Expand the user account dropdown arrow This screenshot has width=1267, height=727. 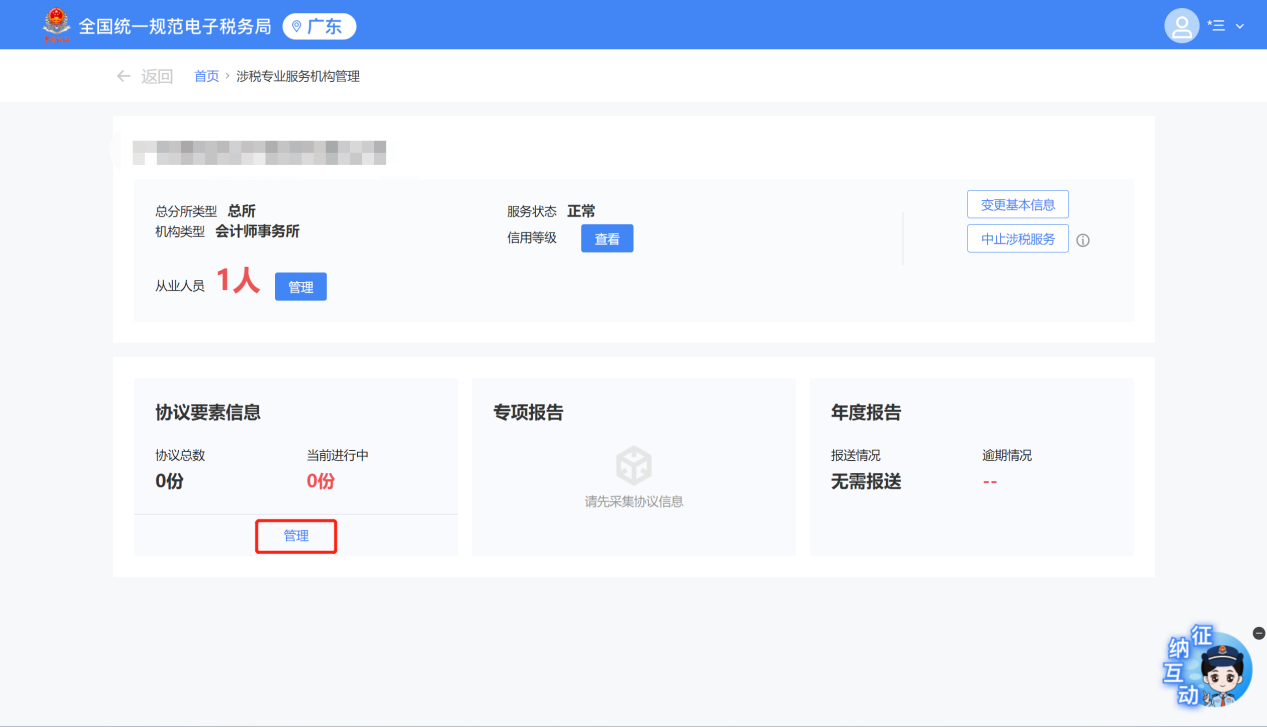tap(1240, 26)
